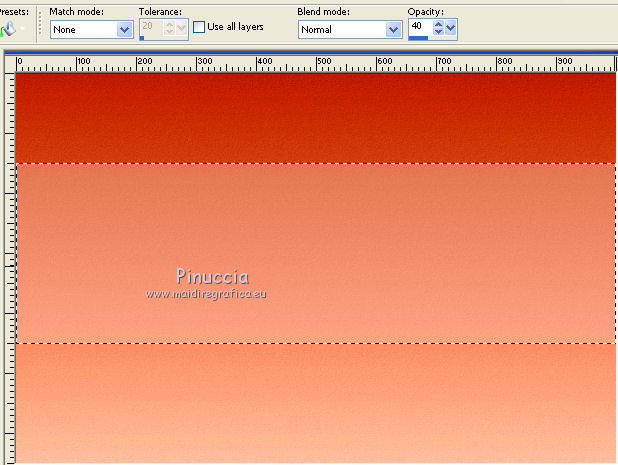The height and width of the screenshot is (465, 618).
Task: Enable the Use all layers checkbox
Action: (x=199, y=27)
